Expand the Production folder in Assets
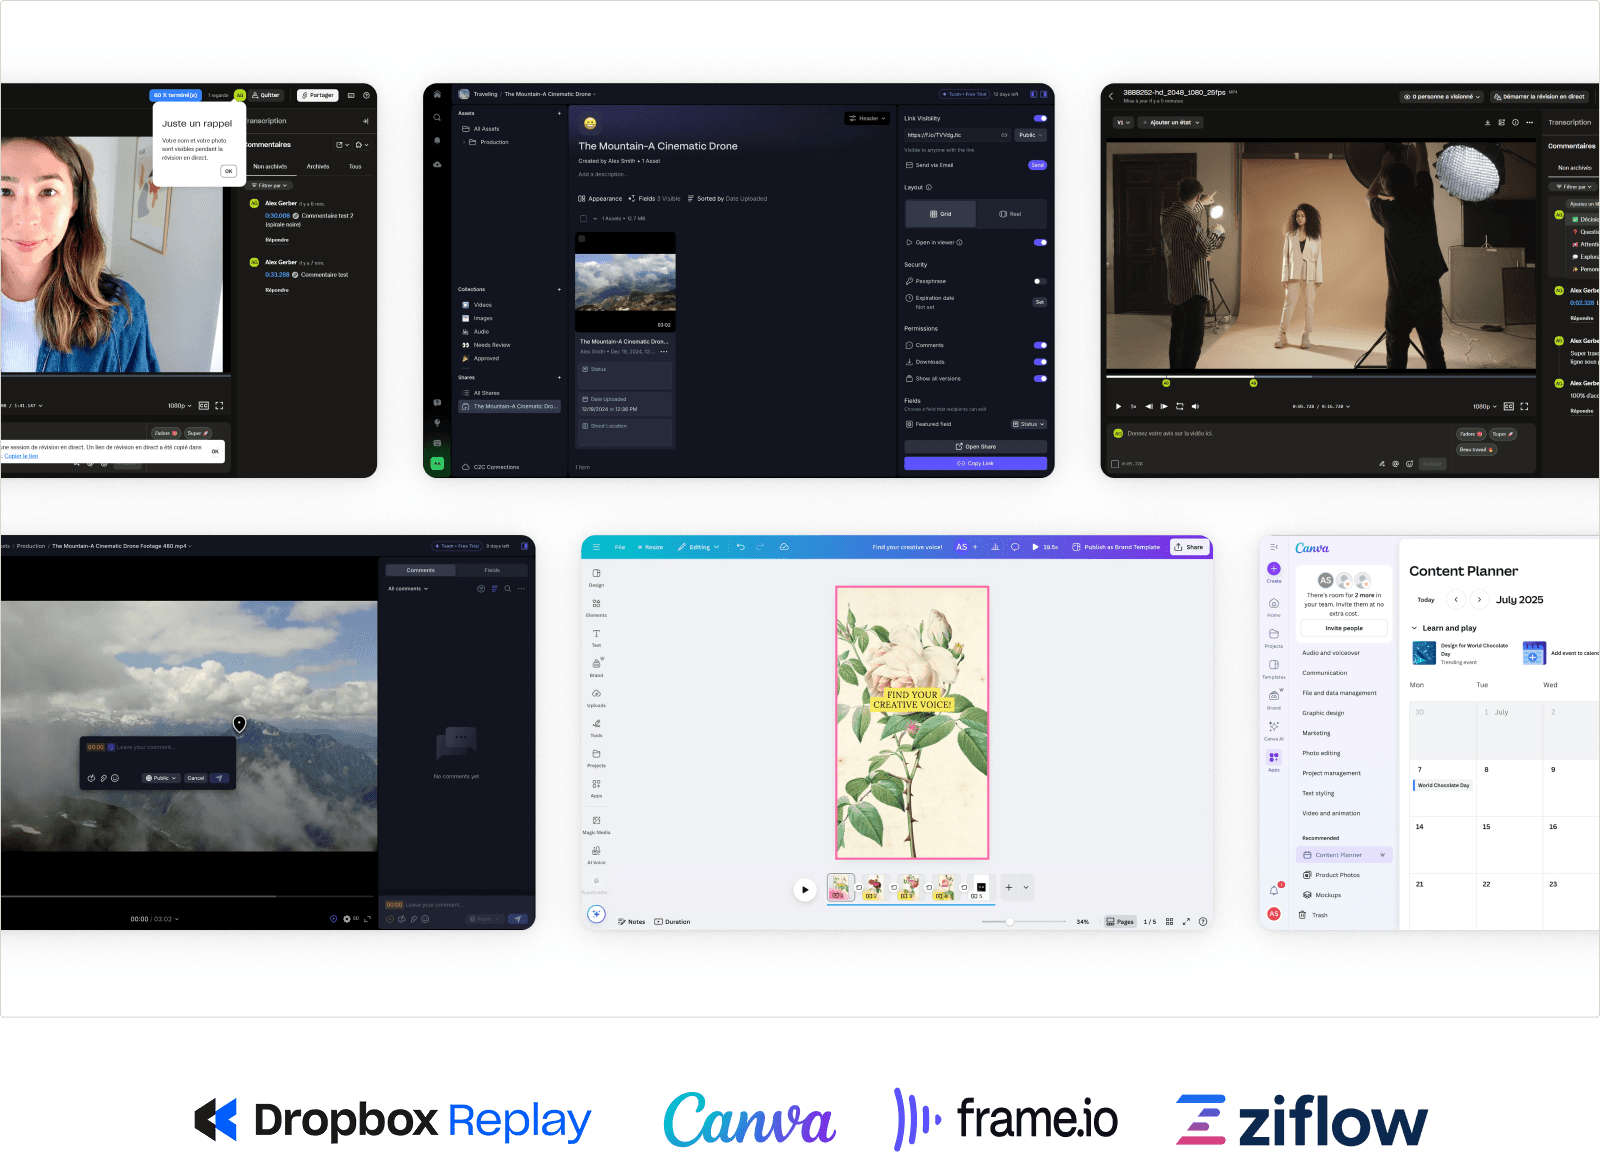The image size is (1600, 1158). (464, 142)
